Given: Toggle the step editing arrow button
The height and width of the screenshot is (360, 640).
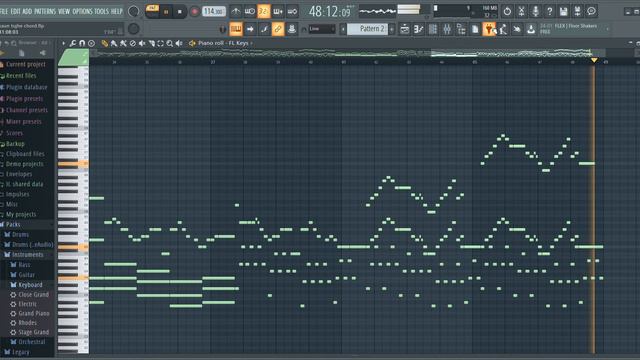Looking at the screenshot, I should coord(250,29).
